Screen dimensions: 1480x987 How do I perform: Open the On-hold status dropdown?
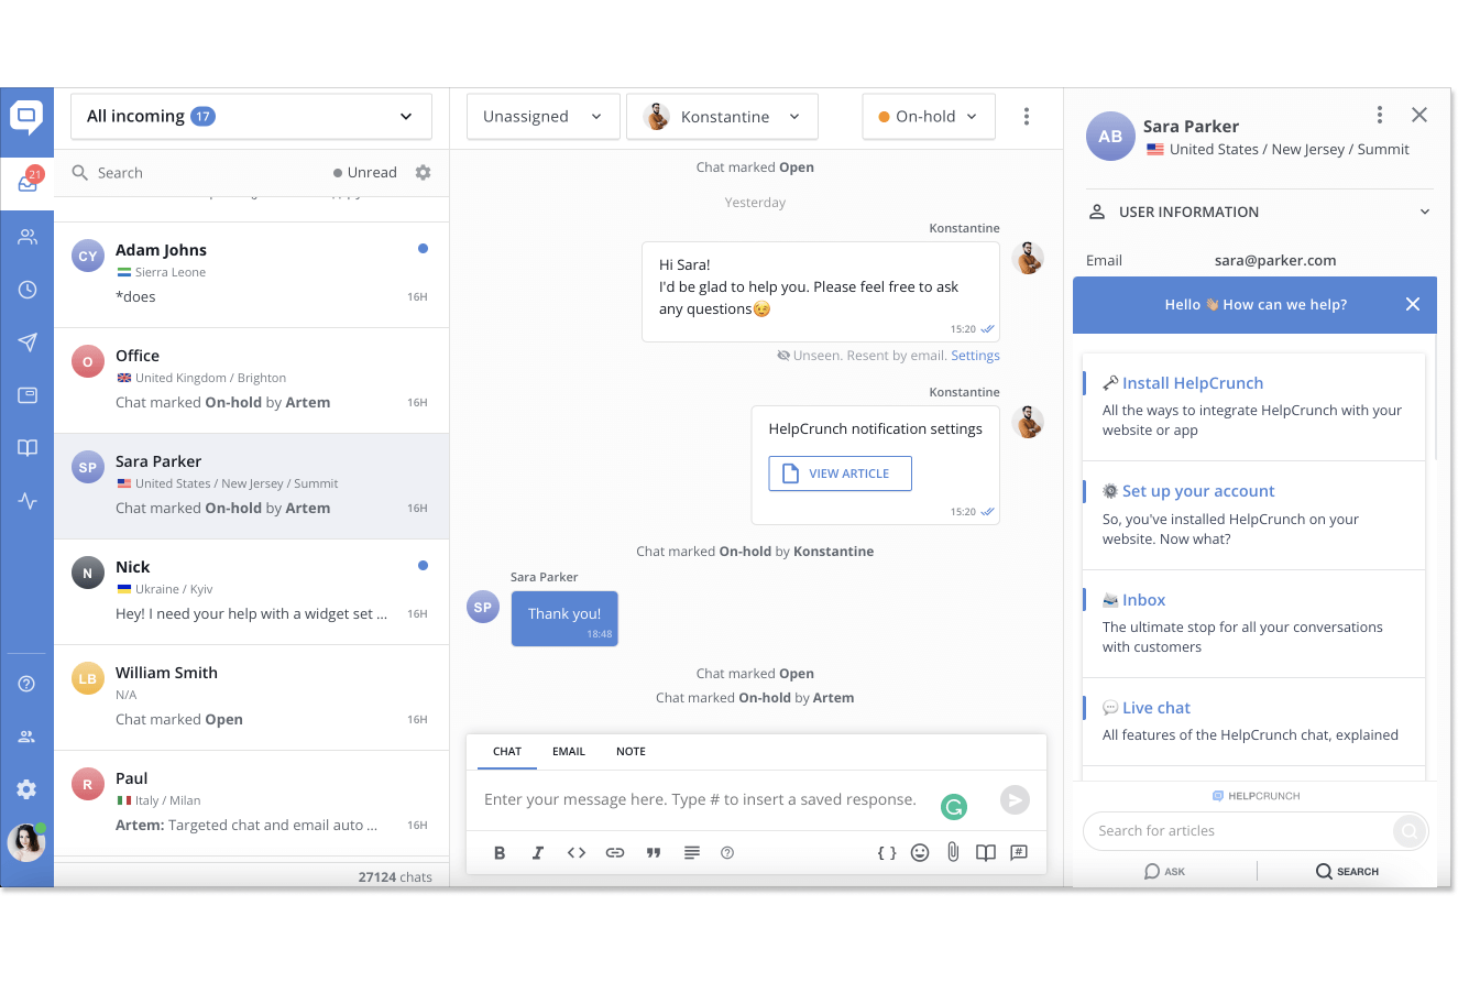coord(928,116)
